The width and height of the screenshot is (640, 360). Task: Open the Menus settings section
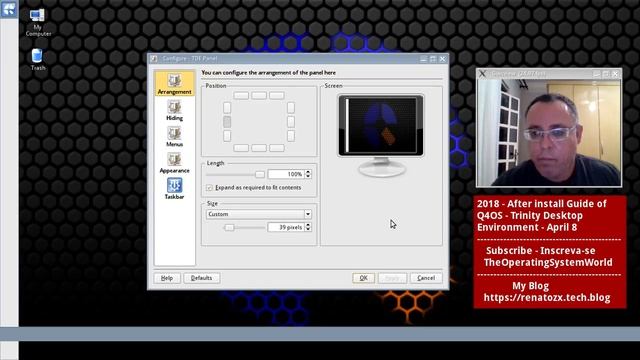pyautogui.click(x=174, y=137)
